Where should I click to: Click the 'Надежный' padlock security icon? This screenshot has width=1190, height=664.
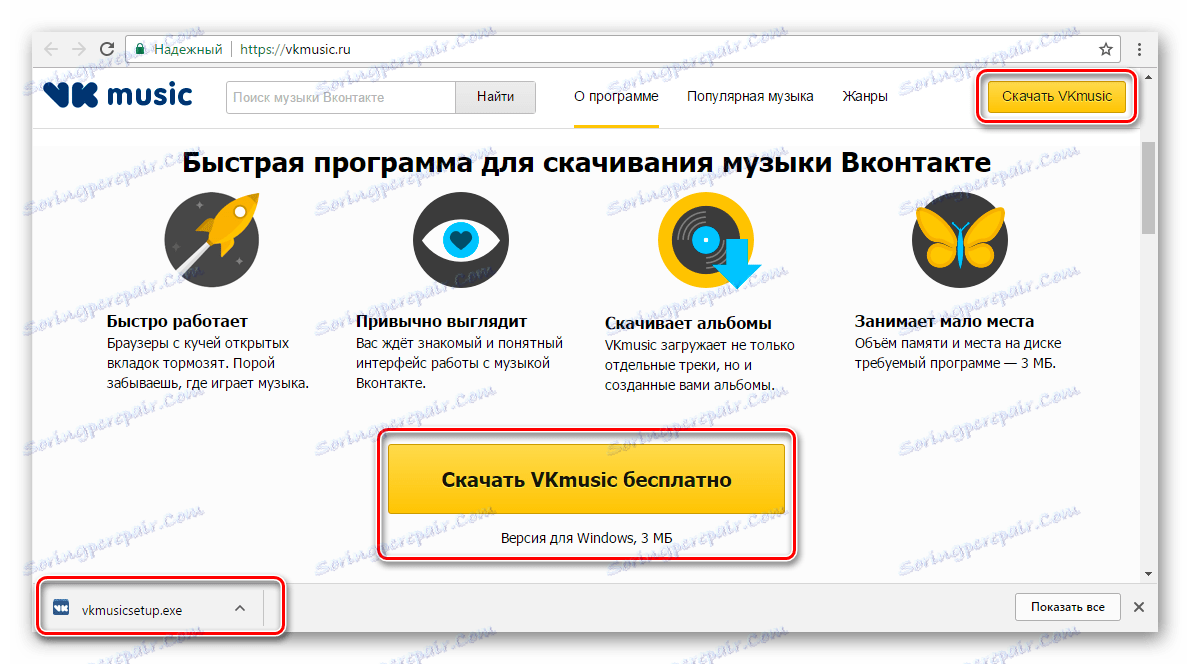coord(140,47)
